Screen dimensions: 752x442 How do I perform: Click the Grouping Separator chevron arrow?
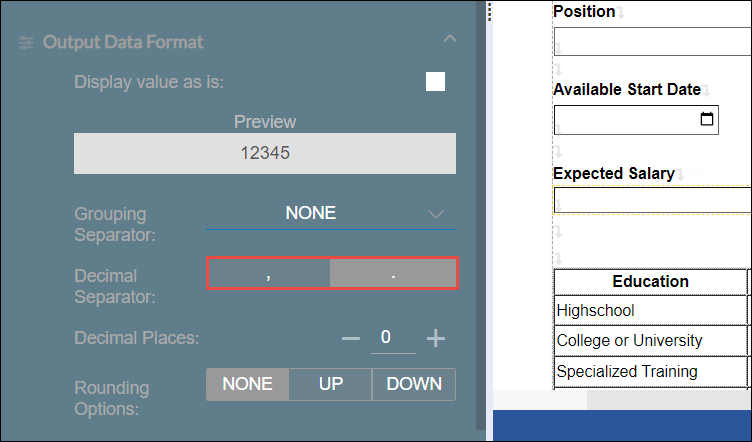[x=436, y=214]
